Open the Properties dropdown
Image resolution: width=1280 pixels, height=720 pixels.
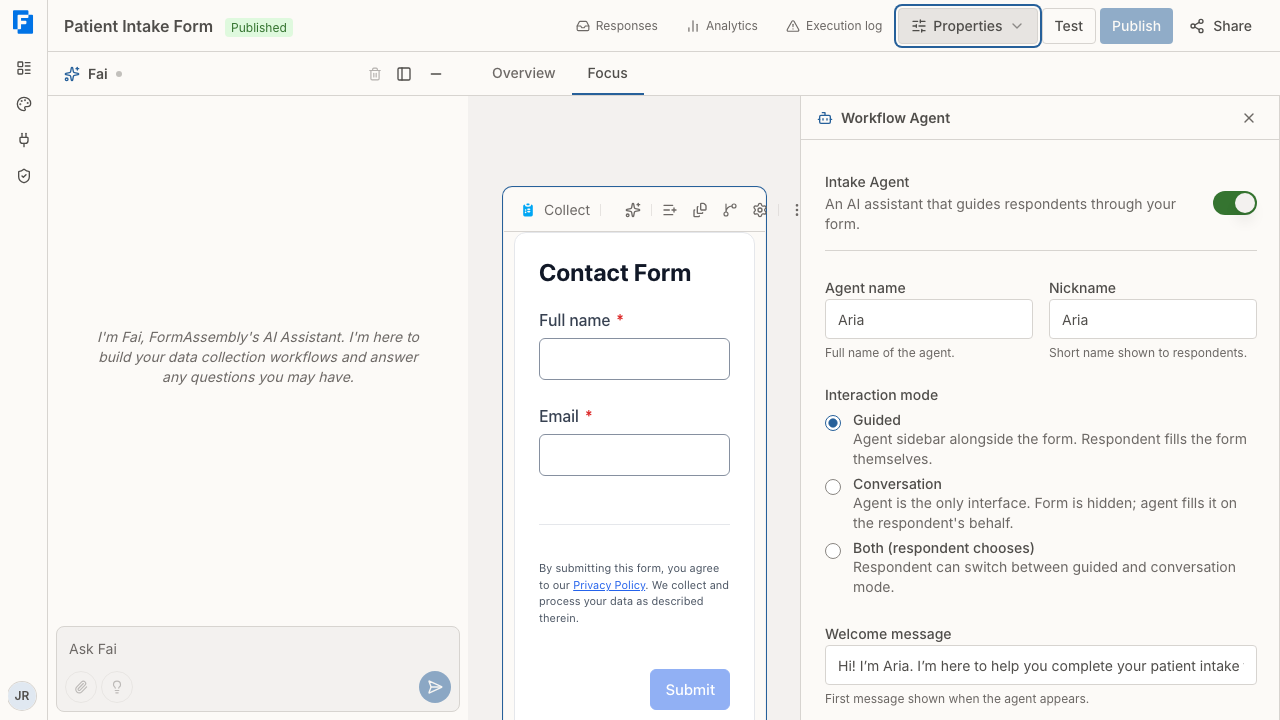[968, 26]
